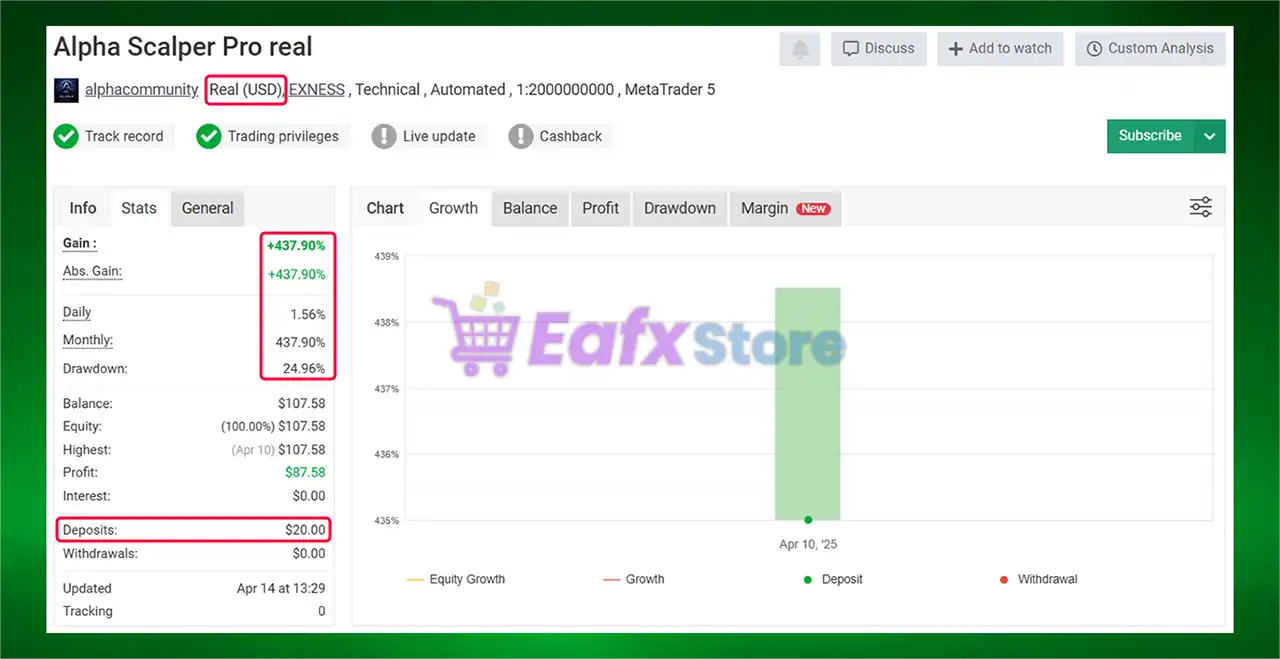Click the Deposits label

pos(90,530)
